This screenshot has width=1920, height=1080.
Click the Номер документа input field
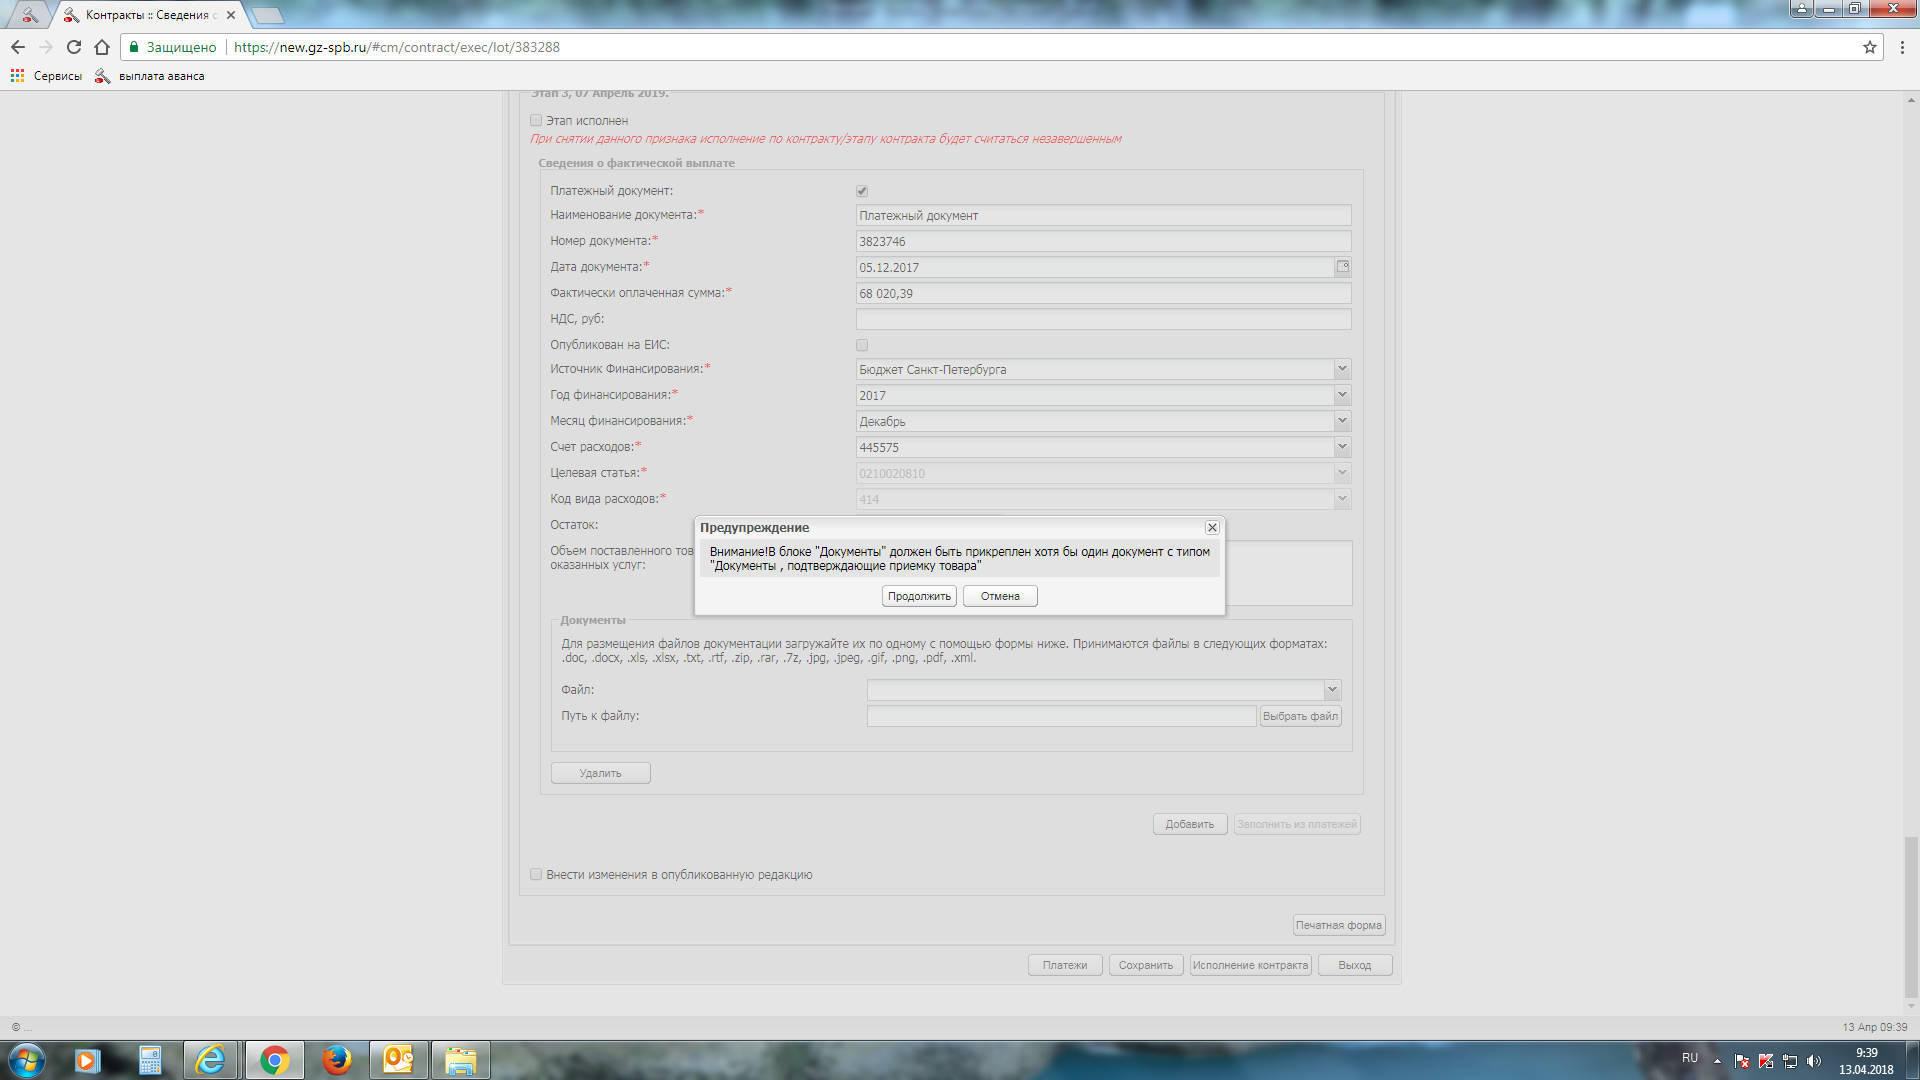1103,242
